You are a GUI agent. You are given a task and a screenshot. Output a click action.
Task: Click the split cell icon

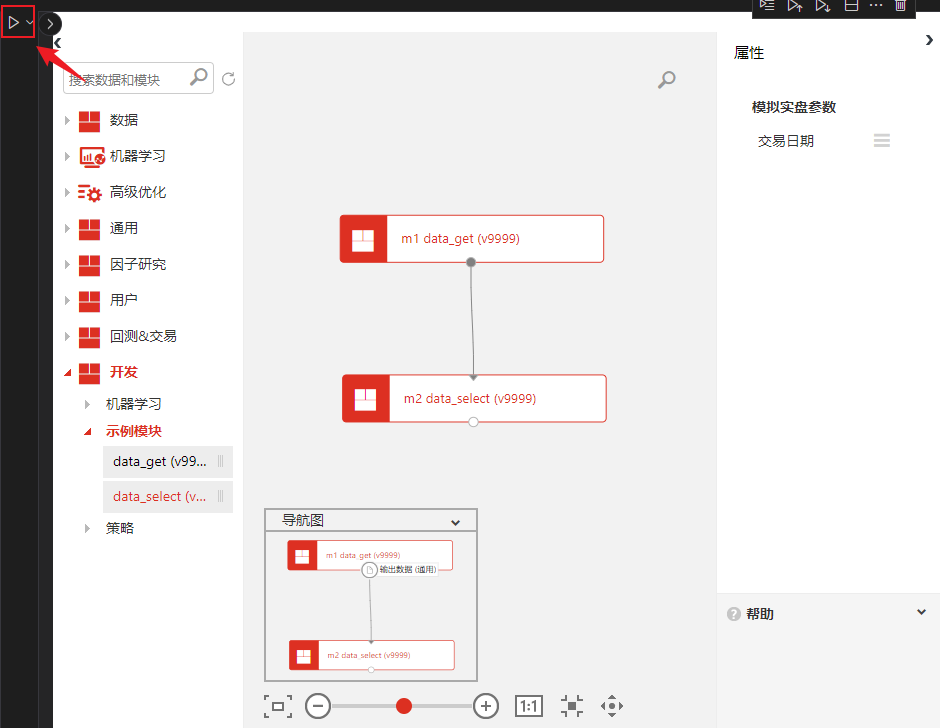(x=851, y=5)
